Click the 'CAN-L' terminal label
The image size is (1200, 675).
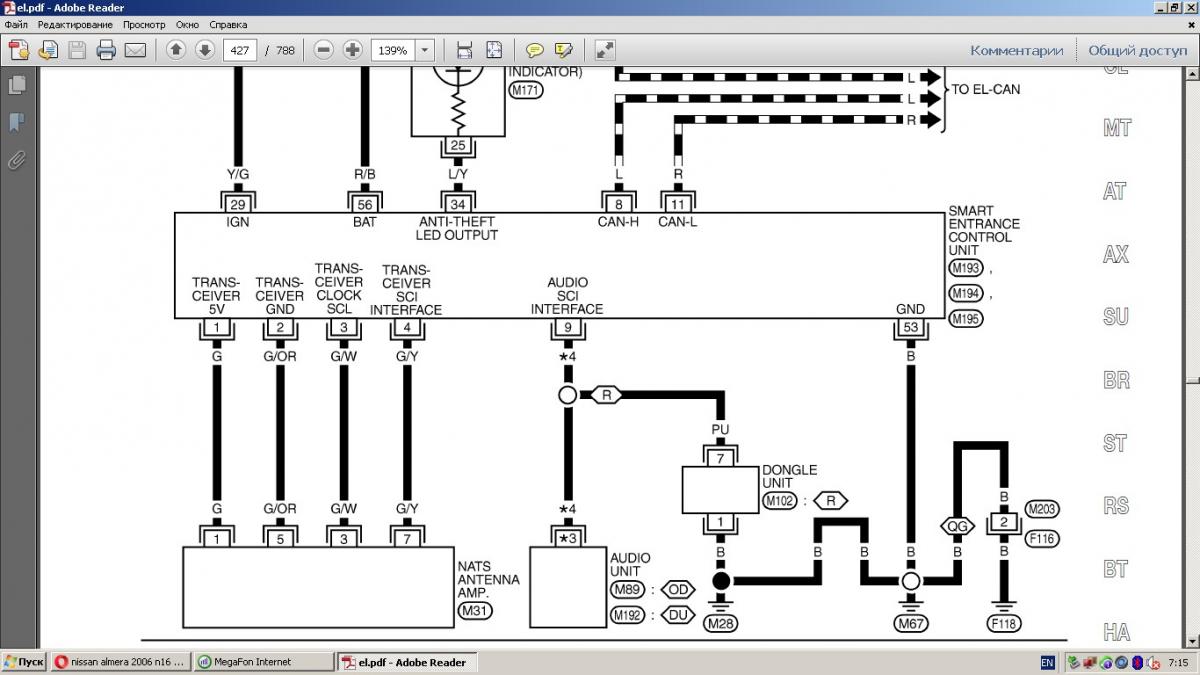(677, 222)
